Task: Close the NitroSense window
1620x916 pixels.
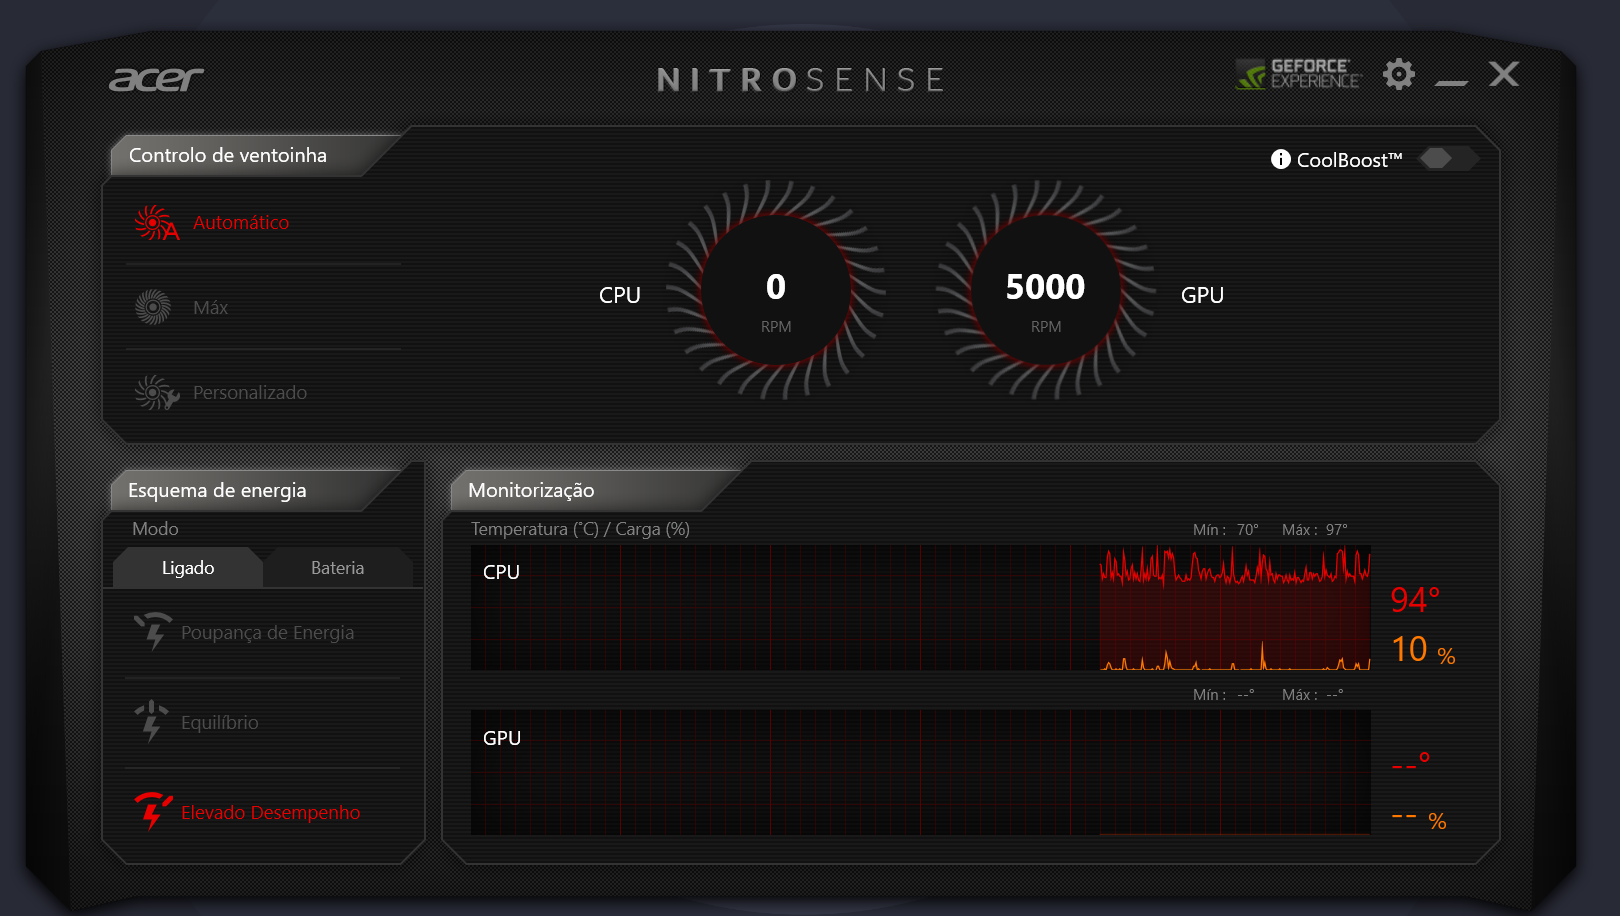Action: click(1504, 74)
